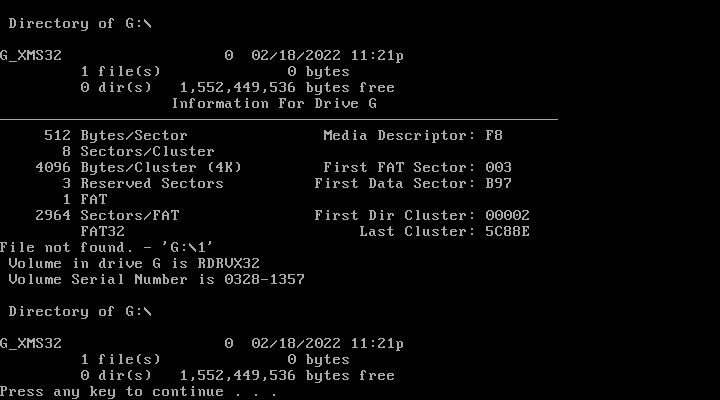This screenshot has width=720, height=400.
Task: Click the 'Press any key to continue' prompt
Action: pos(138,392)
